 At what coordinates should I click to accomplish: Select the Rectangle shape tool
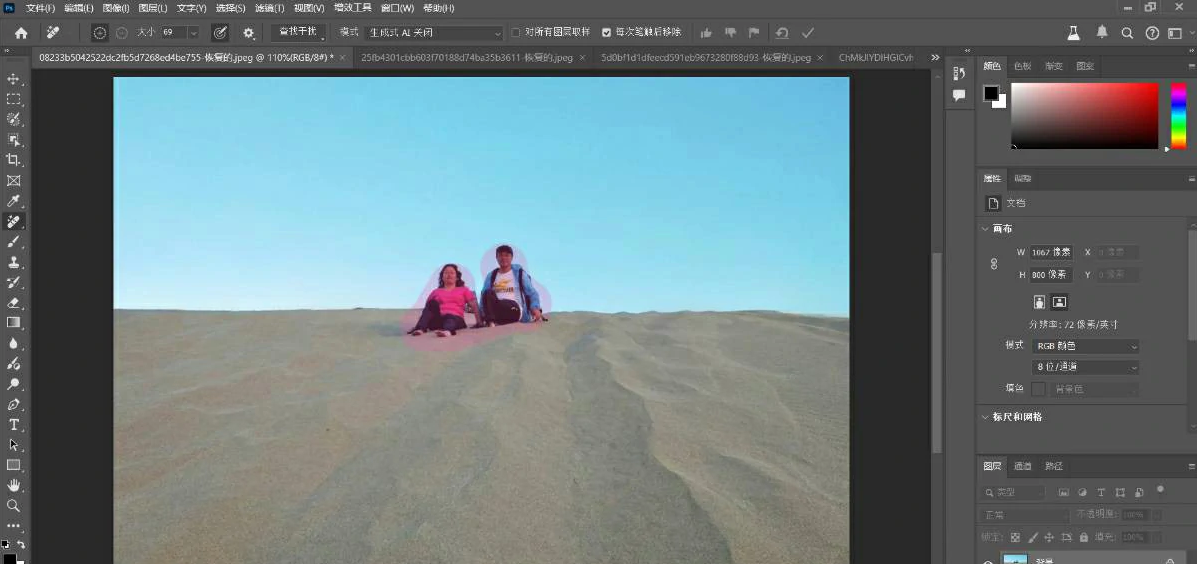click(x=13, y=465)
